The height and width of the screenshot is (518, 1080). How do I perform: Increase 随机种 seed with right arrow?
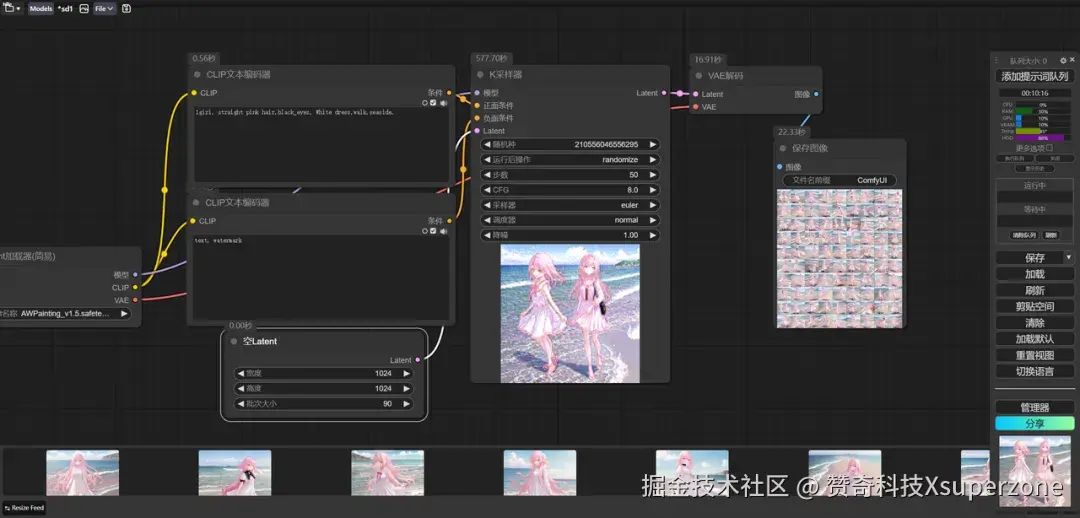[653, 145]
